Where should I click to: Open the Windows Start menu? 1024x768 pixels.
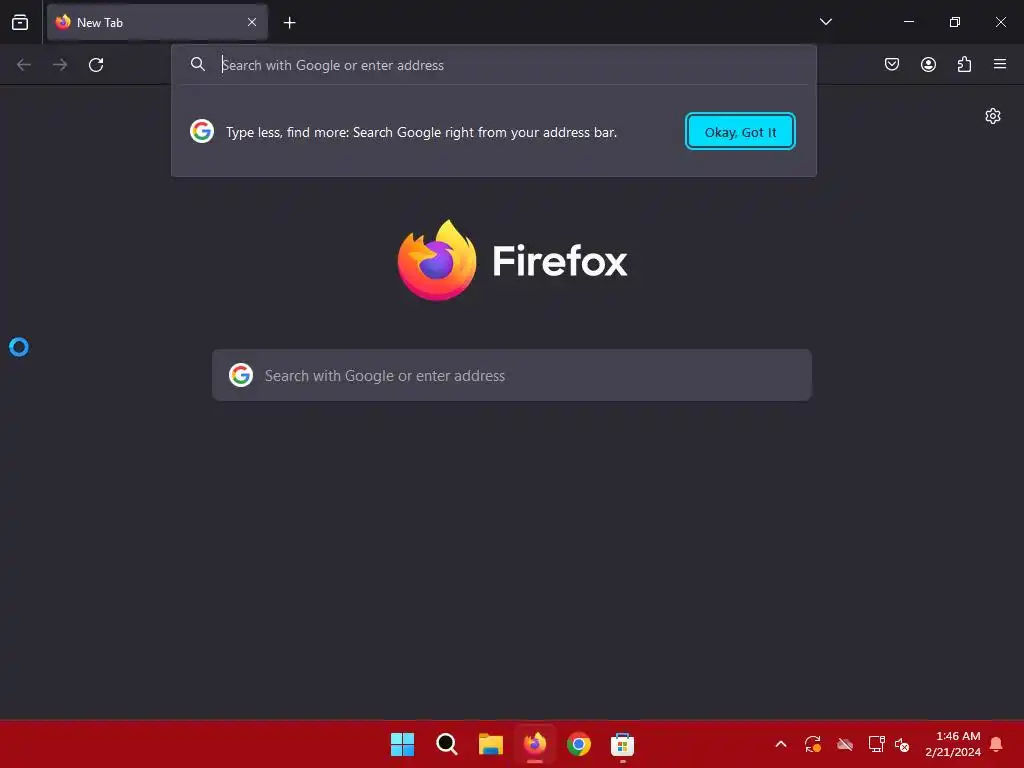(402, 744)
